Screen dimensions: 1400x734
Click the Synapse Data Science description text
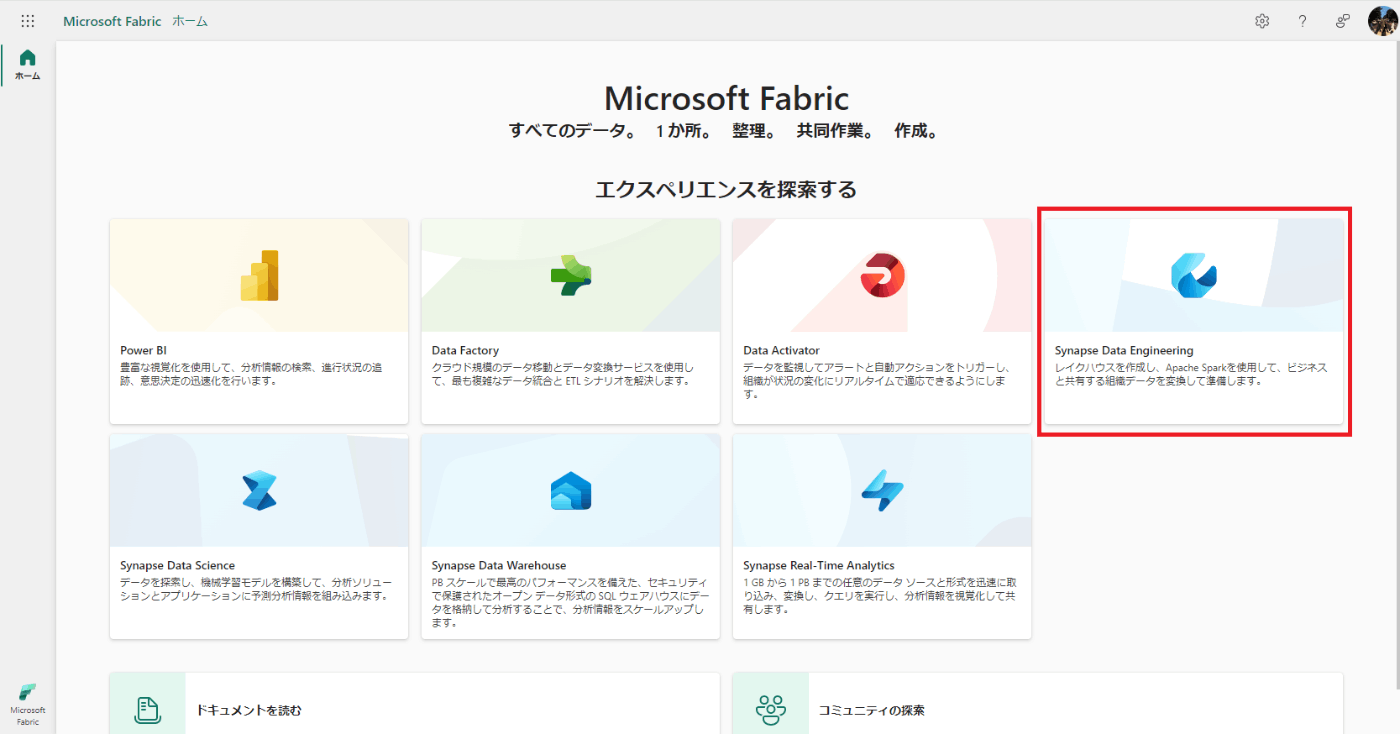(x=257, y=589)
